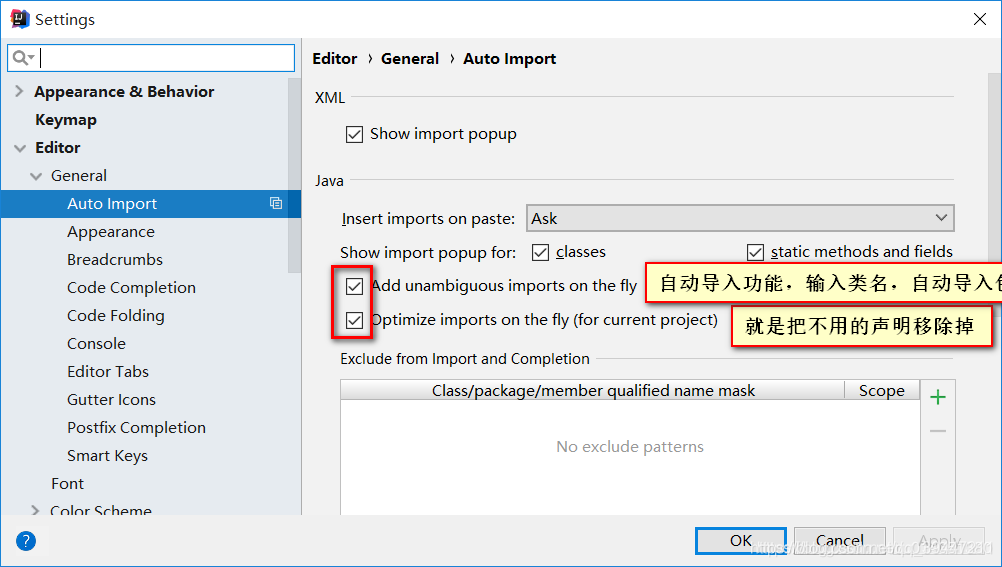The height and width of the screenshot is (567, 1002).
Task: Click the IntelliJ logo in title bar
Action: (20, 19)
